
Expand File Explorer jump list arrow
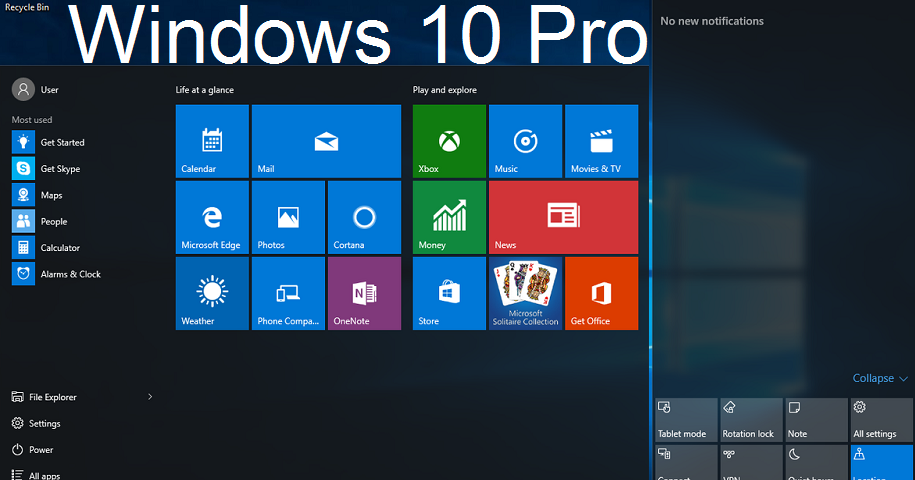pos(150,397)
